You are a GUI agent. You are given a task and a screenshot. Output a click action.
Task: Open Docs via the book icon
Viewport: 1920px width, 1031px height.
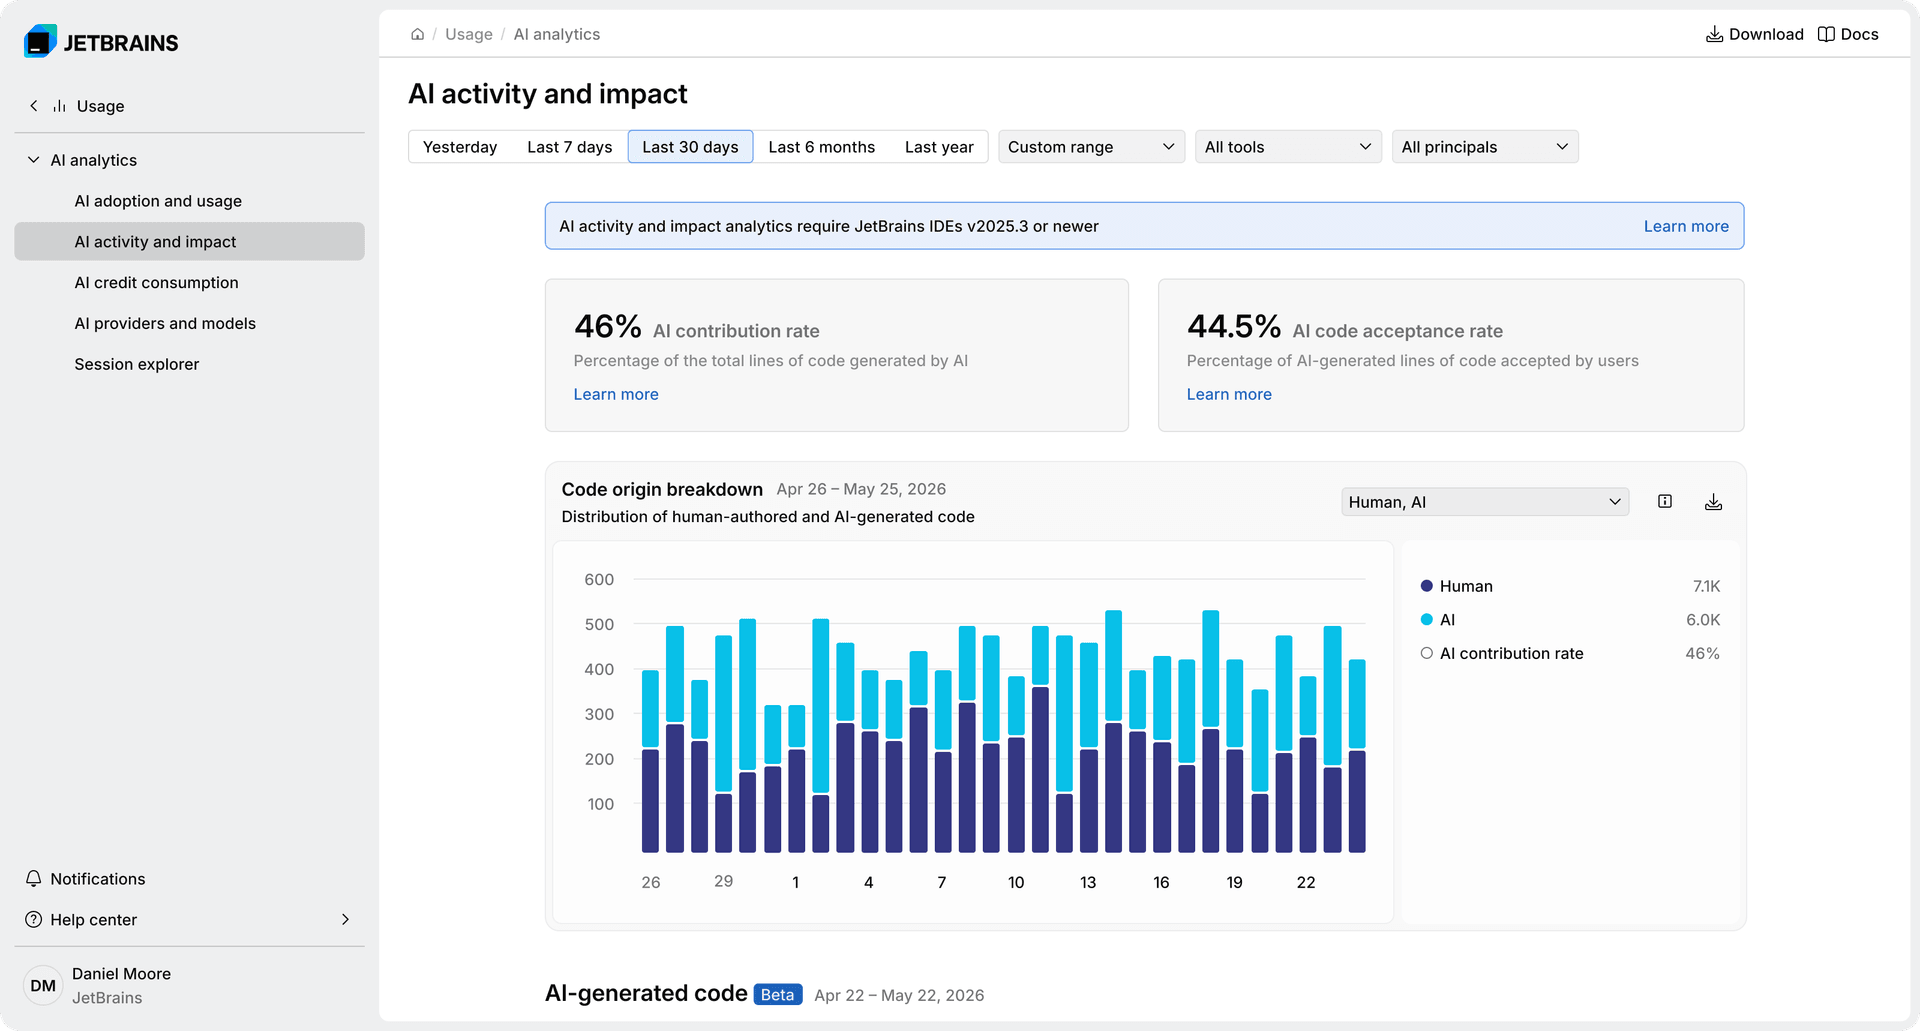coord(1826,34)
